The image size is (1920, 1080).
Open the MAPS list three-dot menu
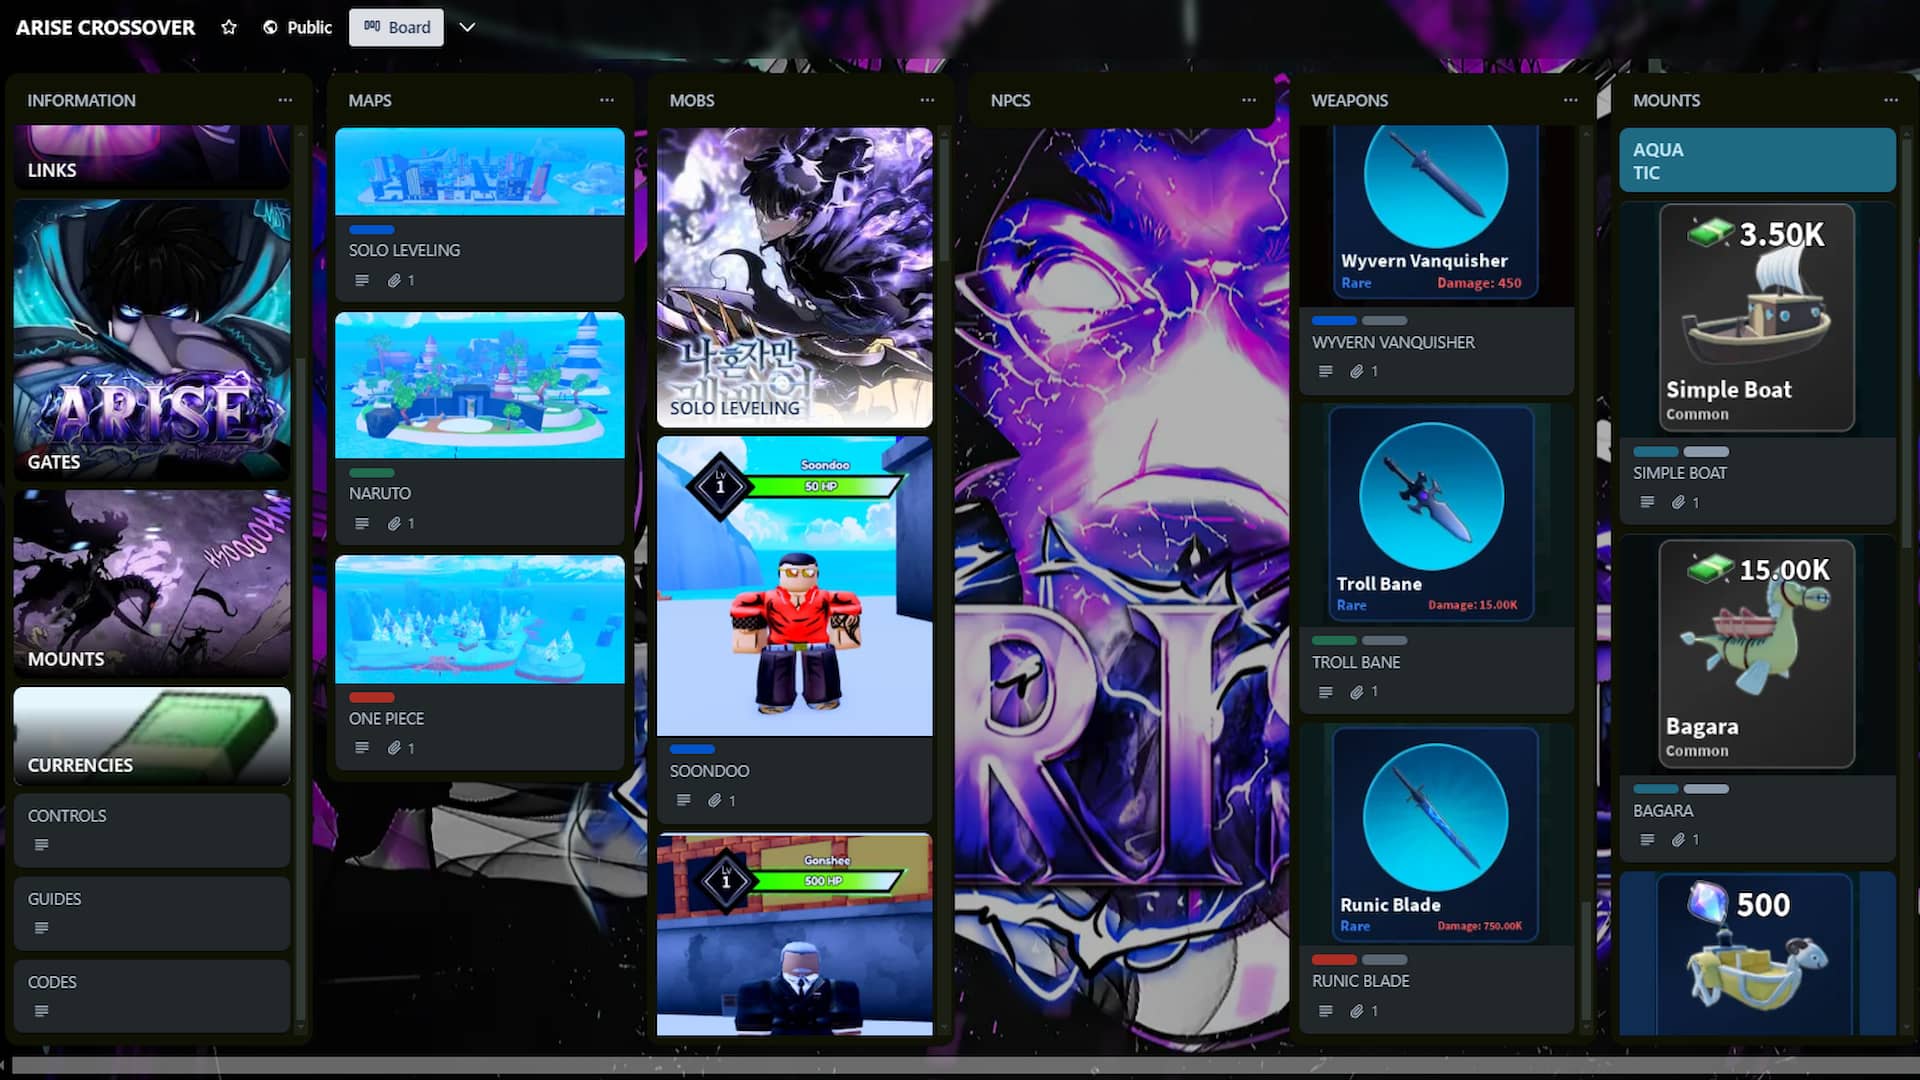(606, 100)
